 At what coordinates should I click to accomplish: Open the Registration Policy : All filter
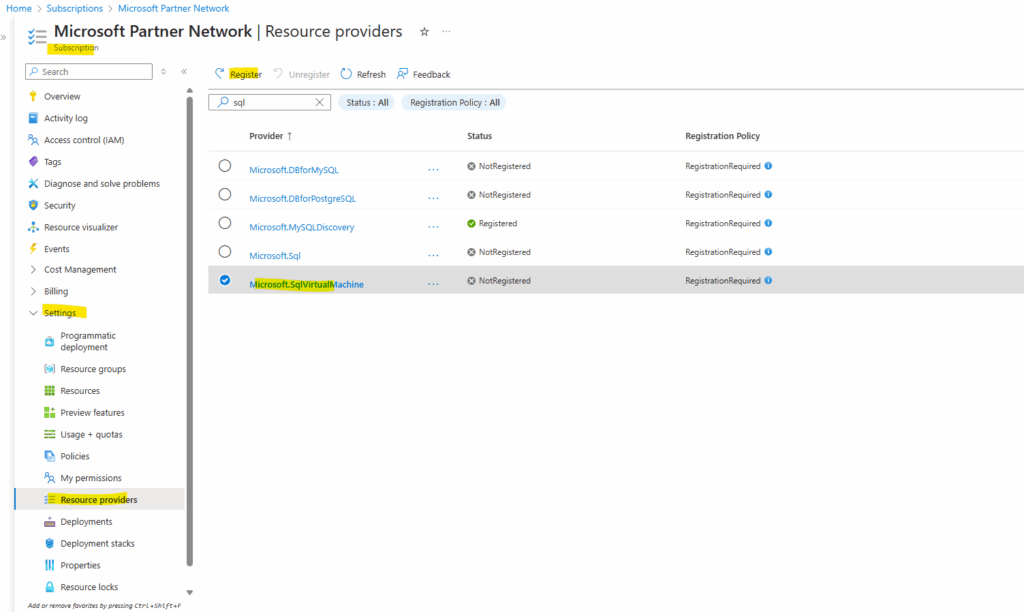coord(455,103)
